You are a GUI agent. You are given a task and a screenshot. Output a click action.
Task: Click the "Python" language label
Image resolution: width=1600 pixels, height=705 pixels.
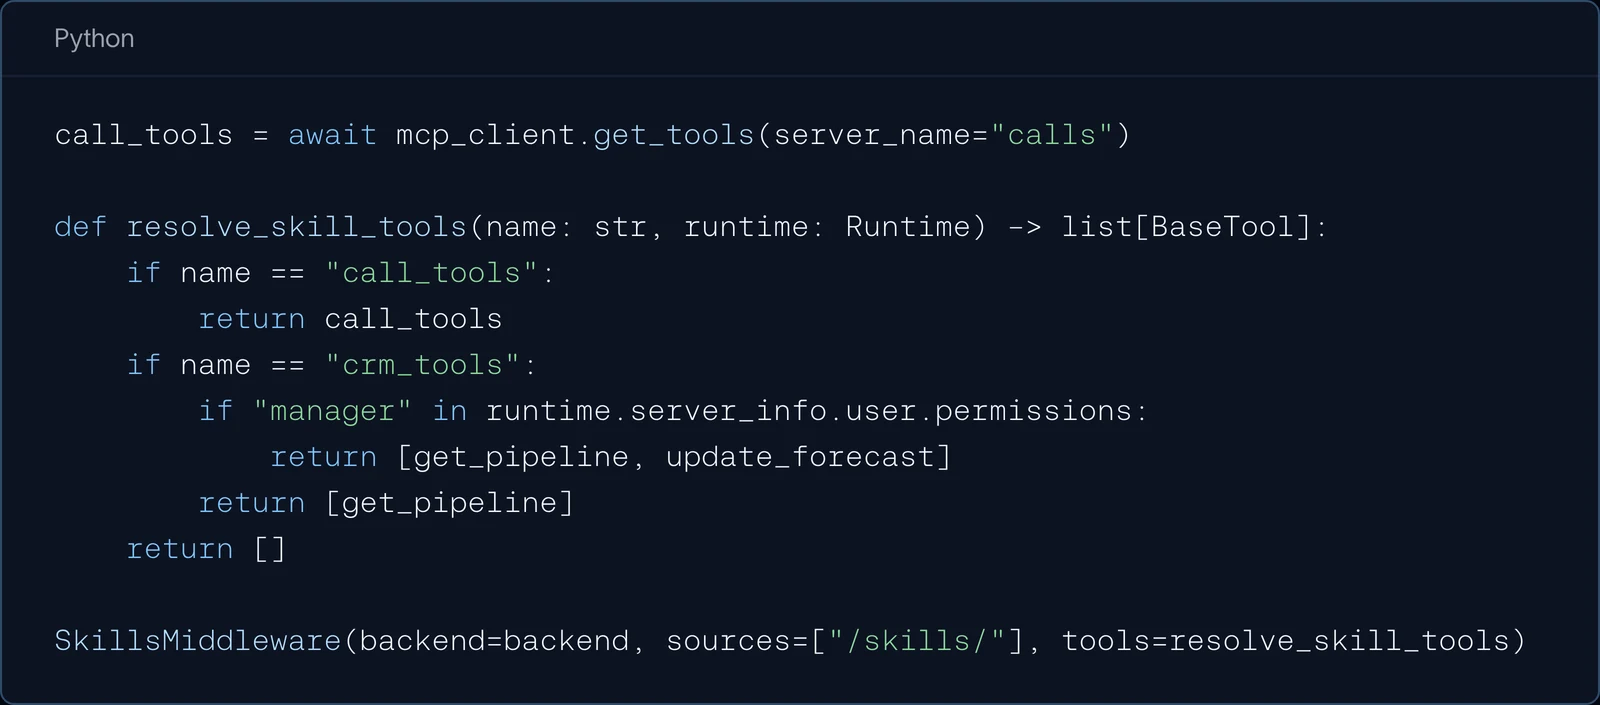[94, 39]
